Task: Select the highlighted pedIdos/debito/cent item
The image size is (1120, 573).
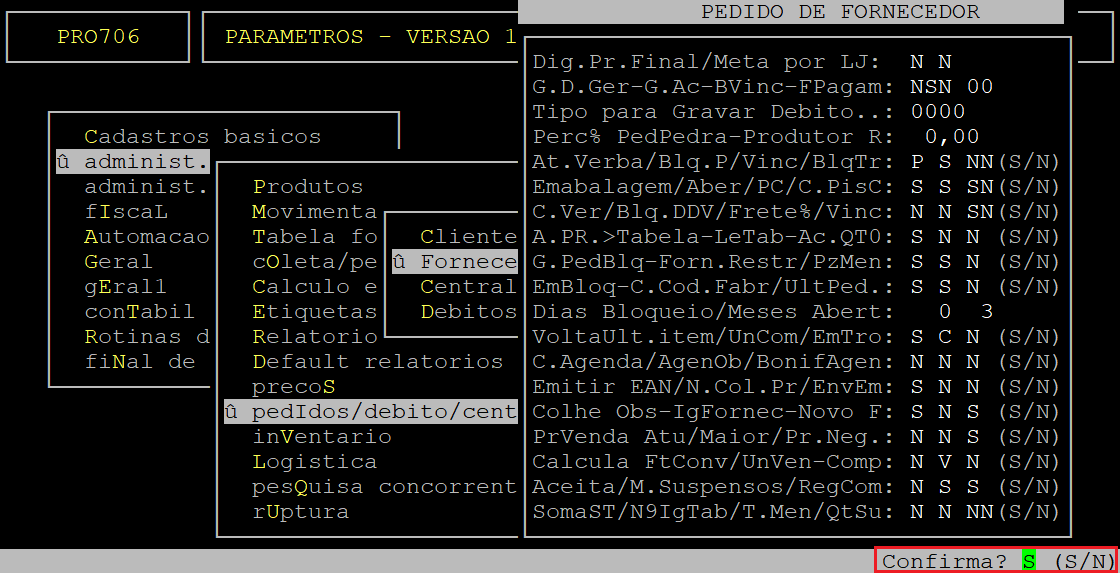Action: (x=371, y=412)
